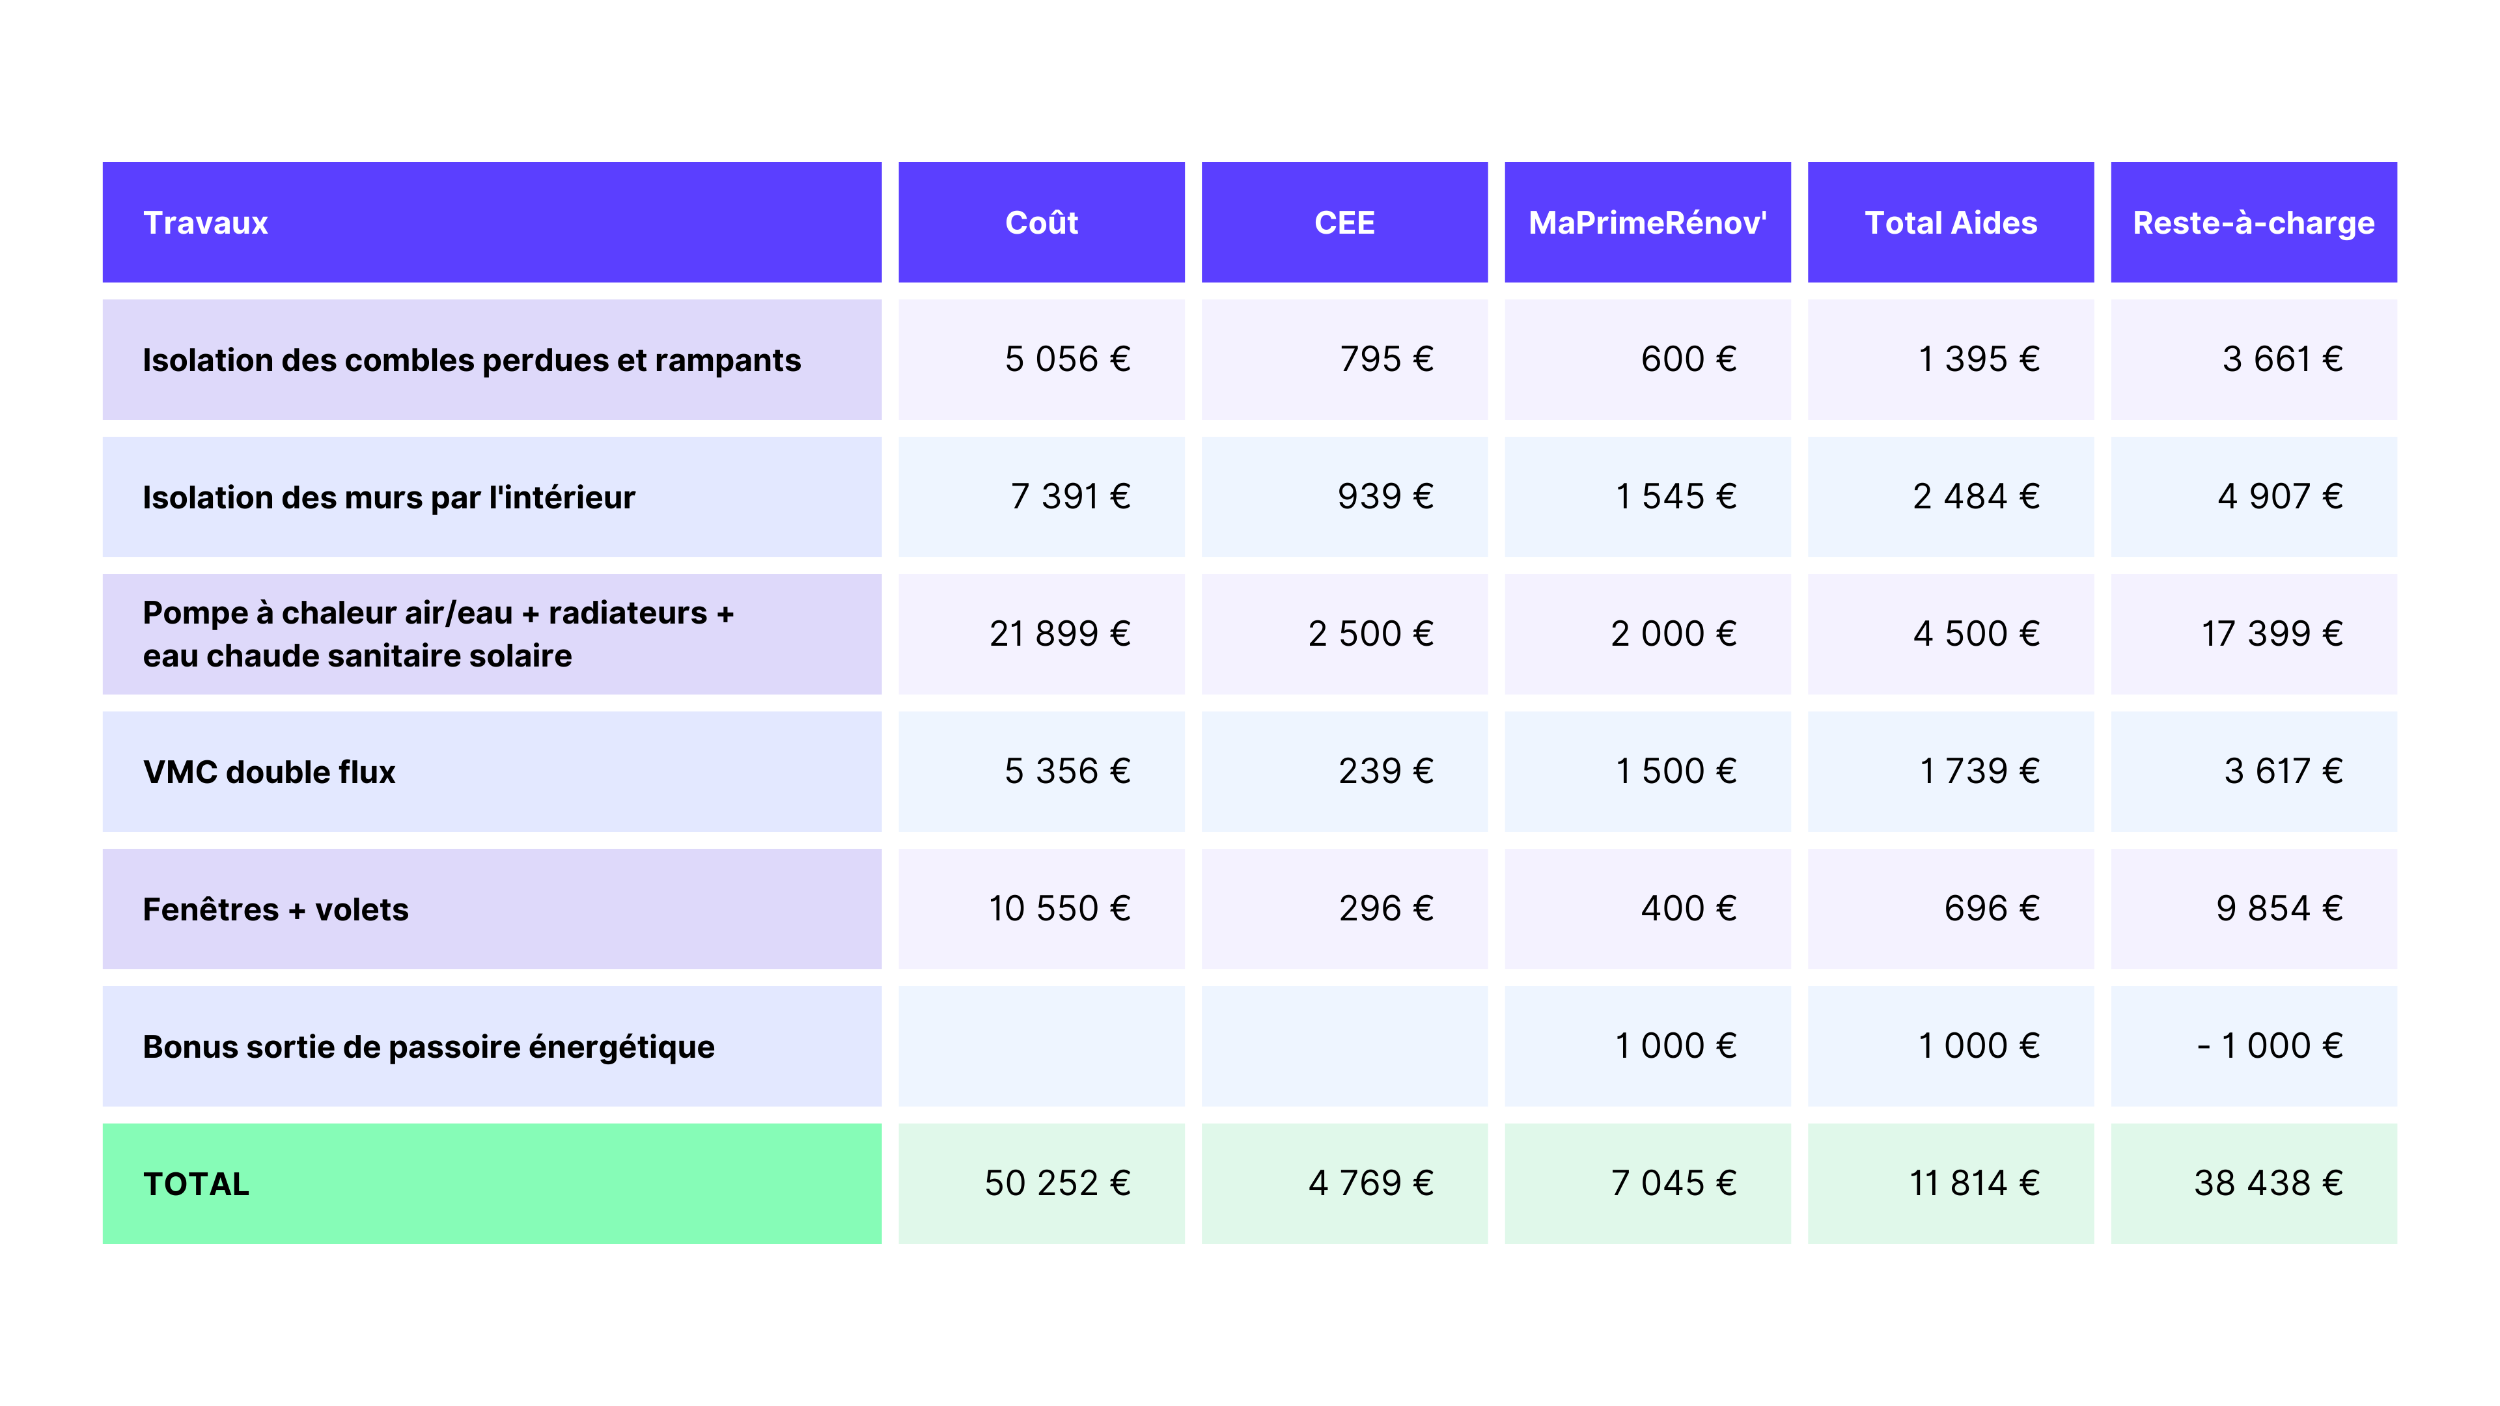Click the 7 045 € MaPrimeRénov' total cell
The image size is (2500, 1406).
pos(1647,1183)
